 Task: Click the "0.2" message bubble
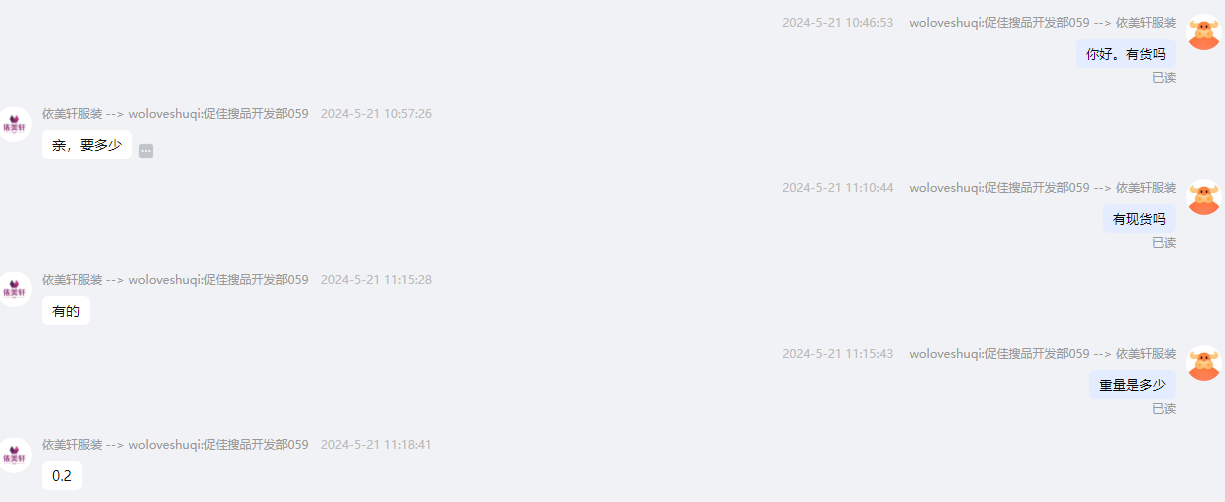point(62,476)
